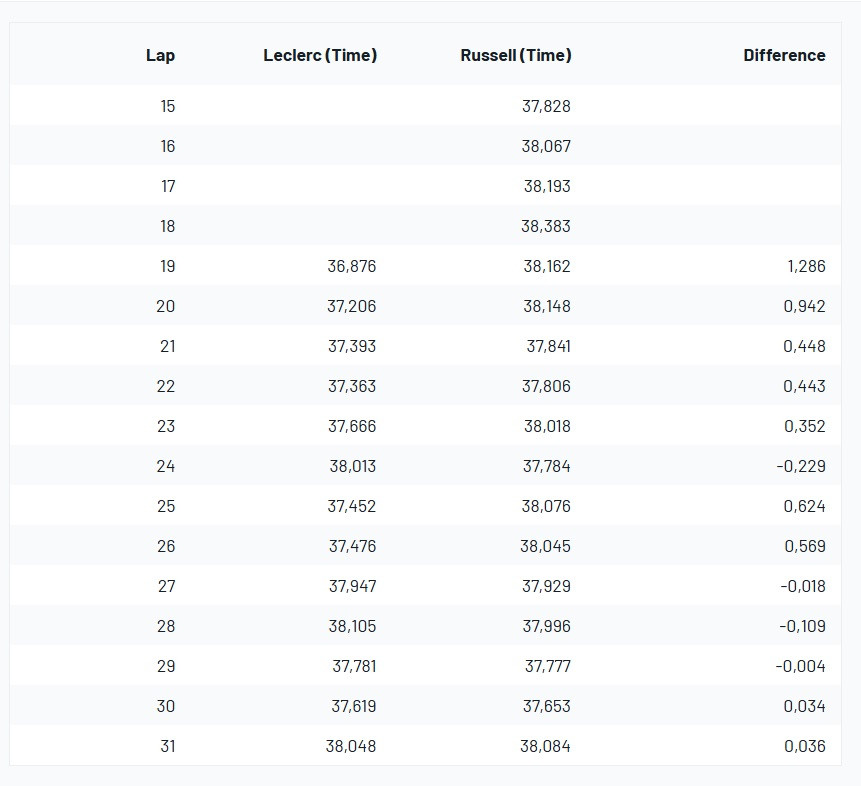Click Russell's lap 18 time 38,383
Image resolution: width=861 pixels, height=786 pixels.
click(546, 226)
